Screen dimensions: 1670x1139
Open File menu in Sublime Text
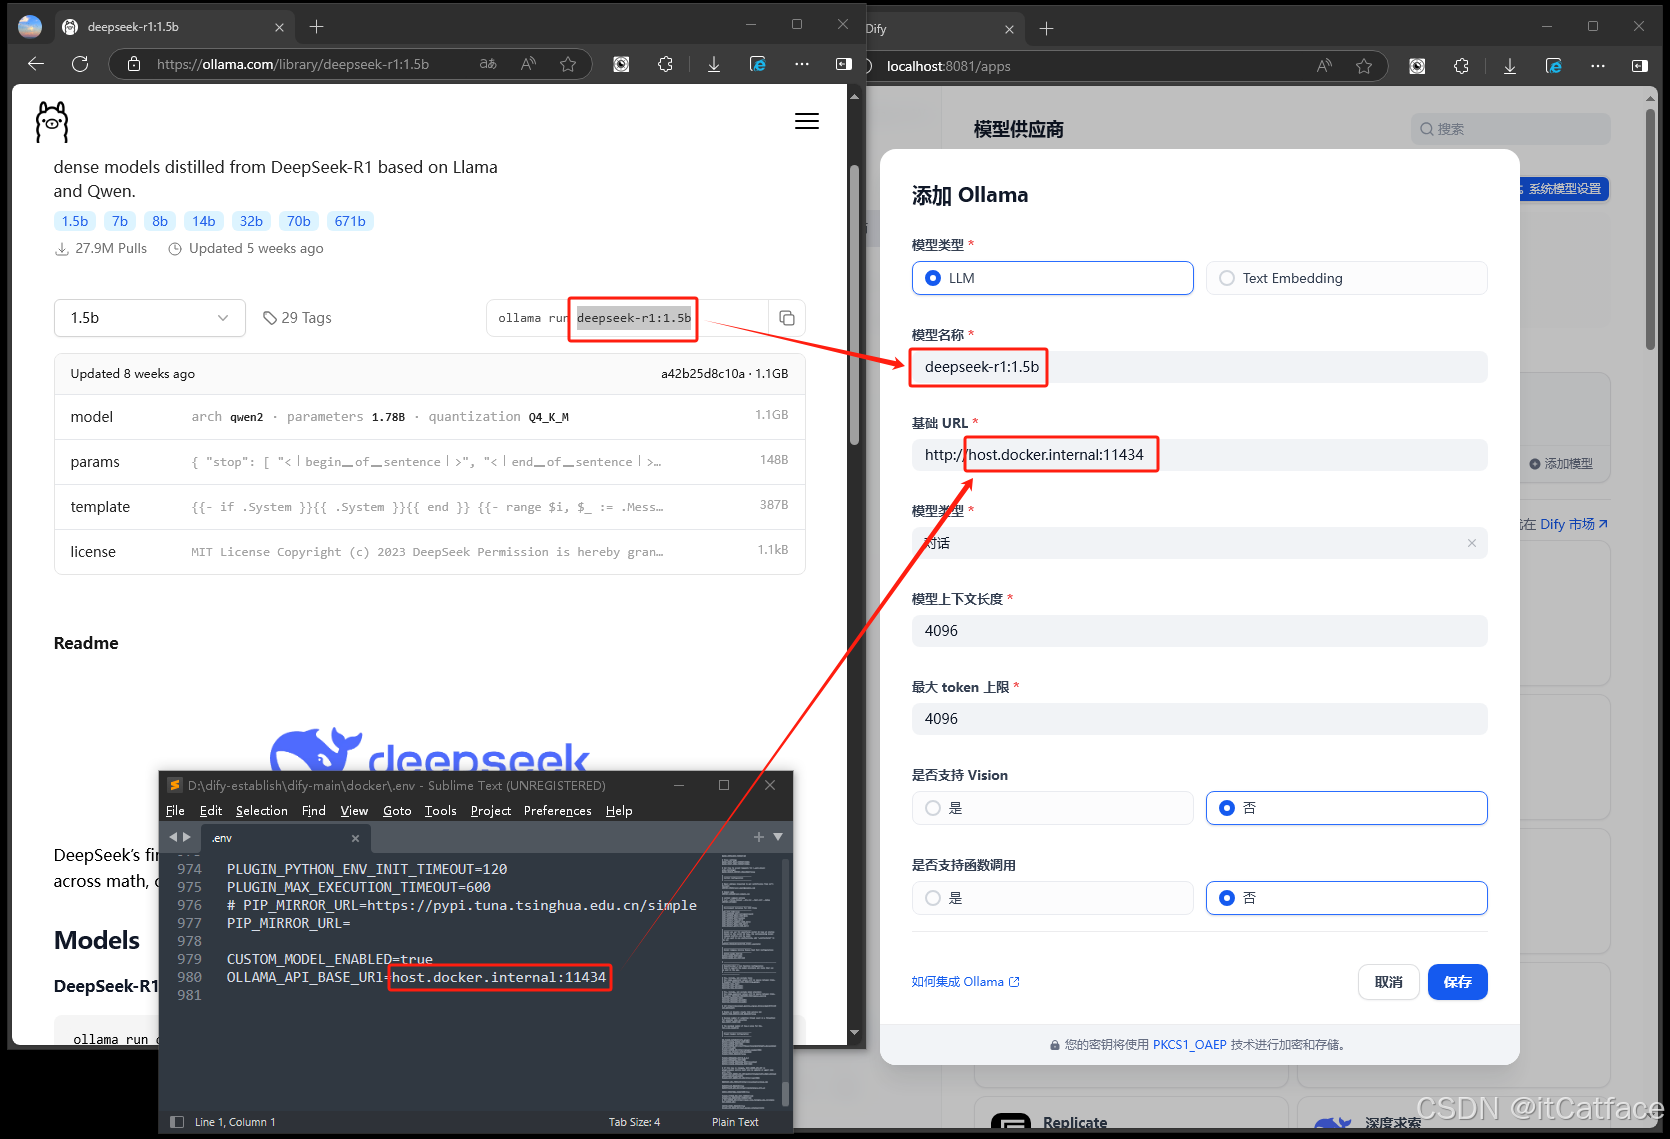[x=175, y=811]
